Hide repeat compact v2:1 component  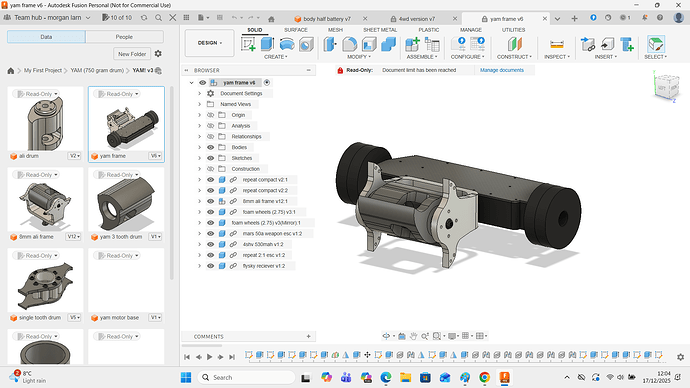point(210,179)
